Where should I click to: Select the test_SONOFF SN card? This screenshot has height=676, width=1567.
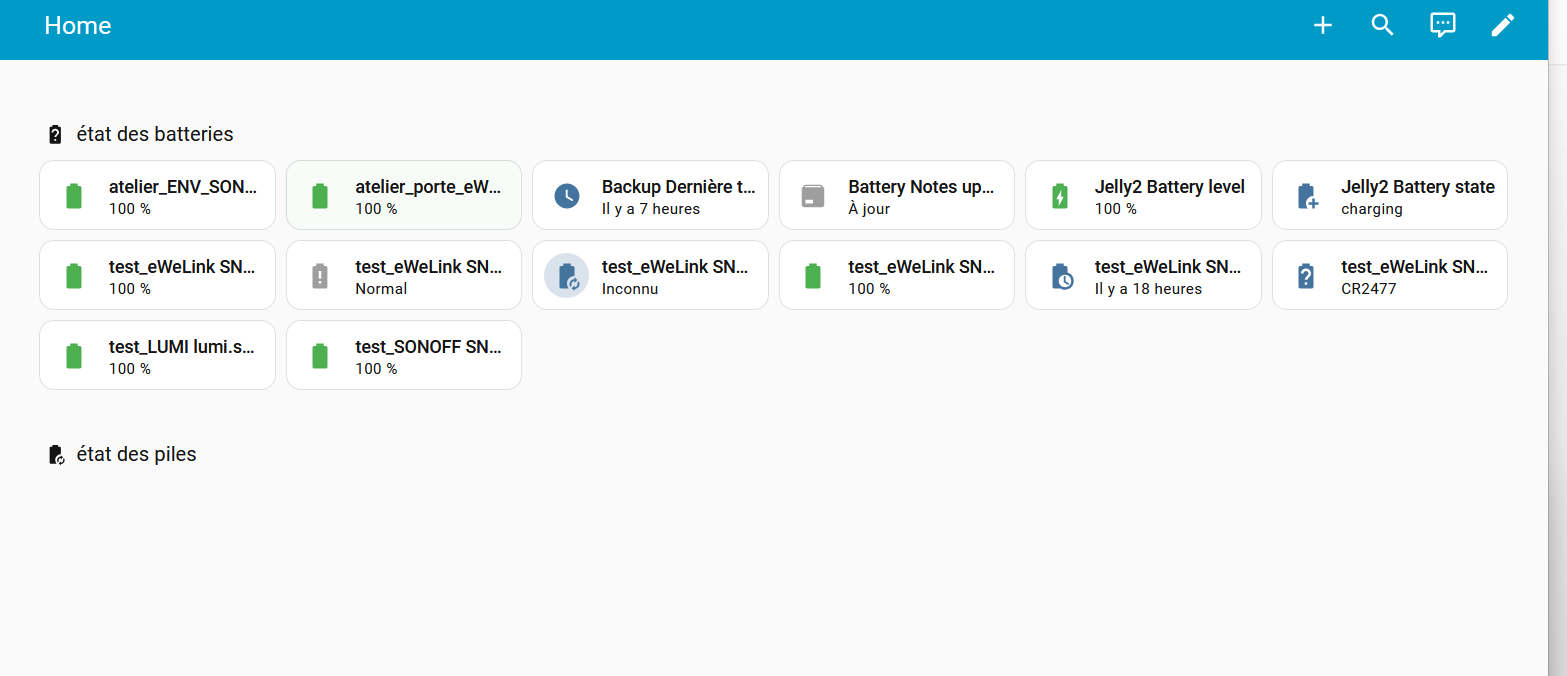click(x=404, y=356)
